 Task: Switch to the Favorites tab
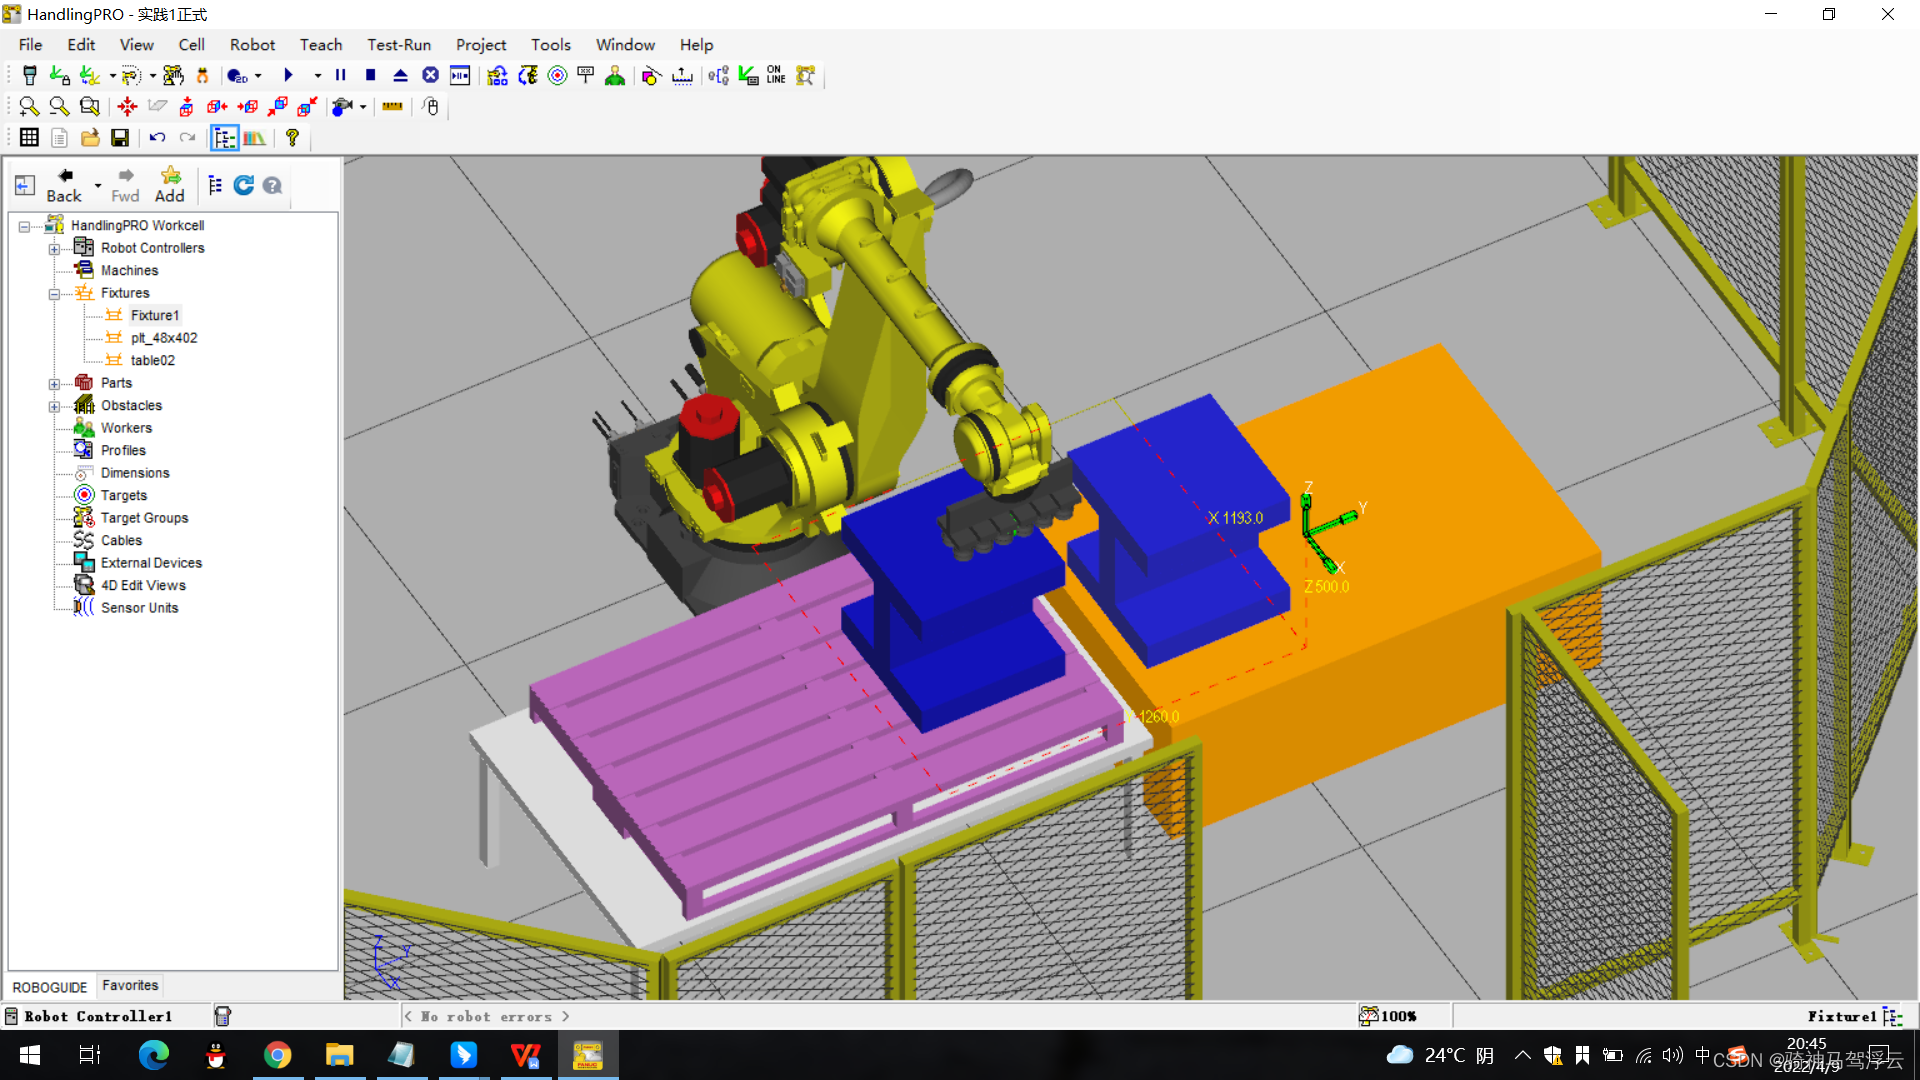coord(130,986)
